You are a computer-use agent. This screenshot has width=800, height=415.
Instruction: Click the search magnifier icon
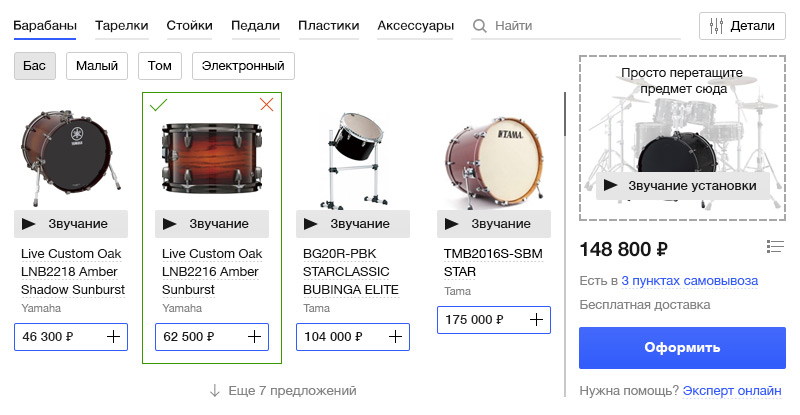click(480, 25)
